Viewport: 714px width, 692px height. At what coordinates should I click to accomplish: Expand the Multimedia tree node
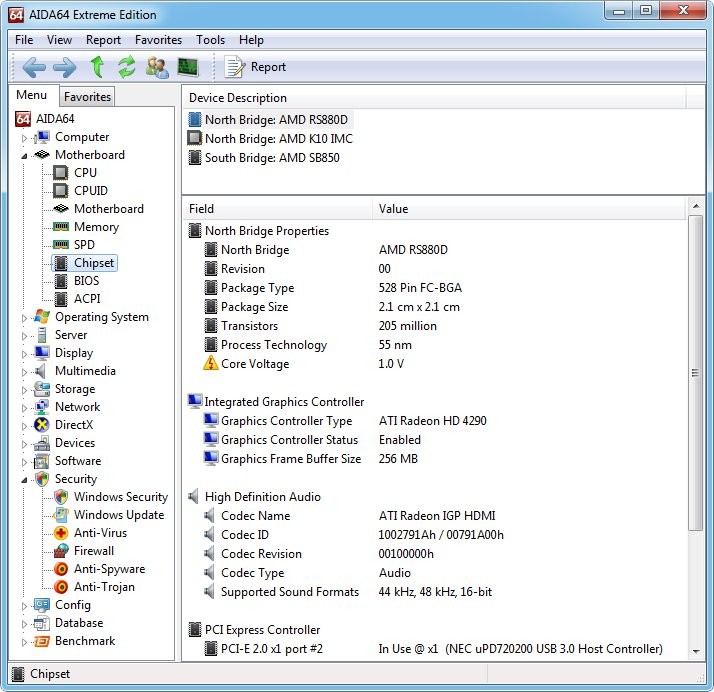[x=25, y=372]
